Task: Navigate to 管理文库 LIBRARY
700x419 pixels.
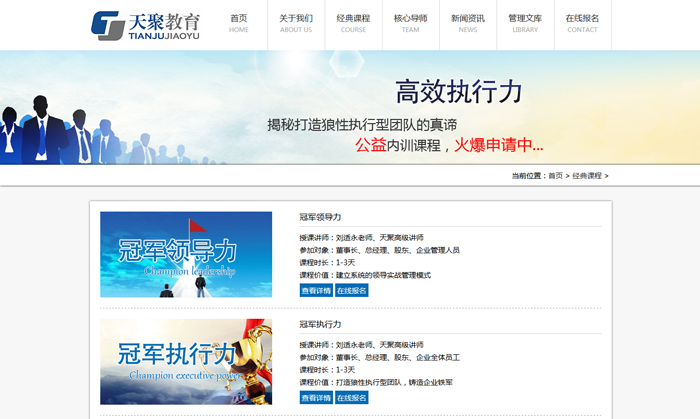Action: [x=525, y=23]
